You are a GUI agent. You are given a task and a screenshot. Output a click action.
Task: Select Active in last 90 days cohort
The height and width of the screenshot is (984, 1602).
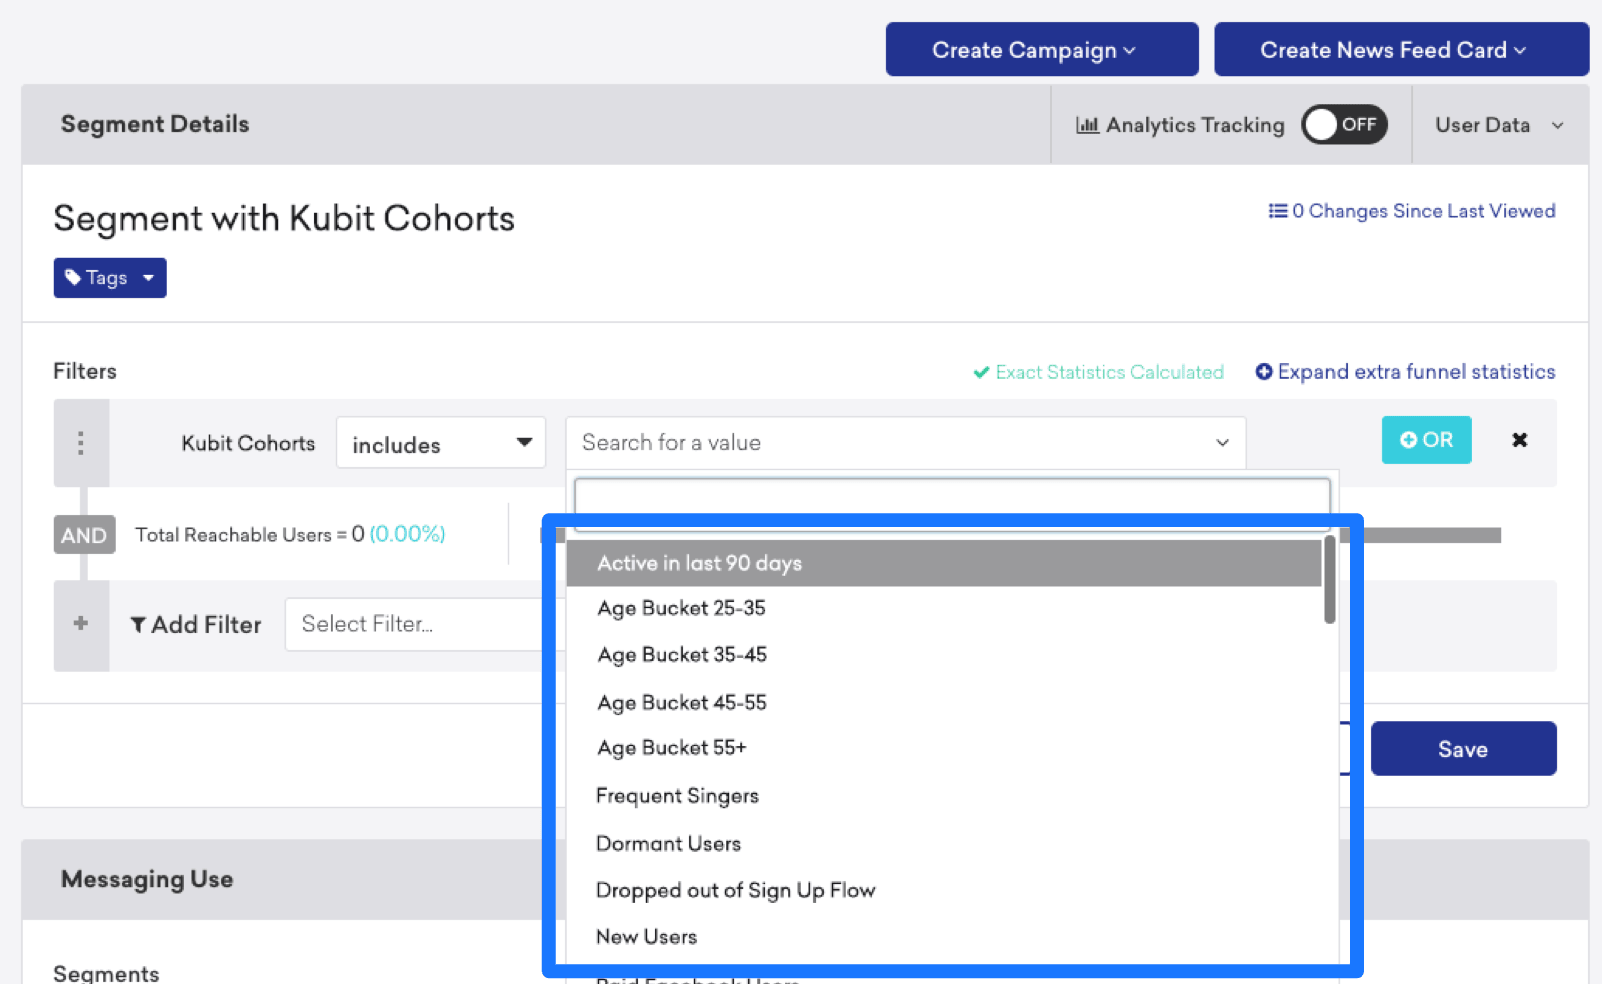(x=699, y=563)
